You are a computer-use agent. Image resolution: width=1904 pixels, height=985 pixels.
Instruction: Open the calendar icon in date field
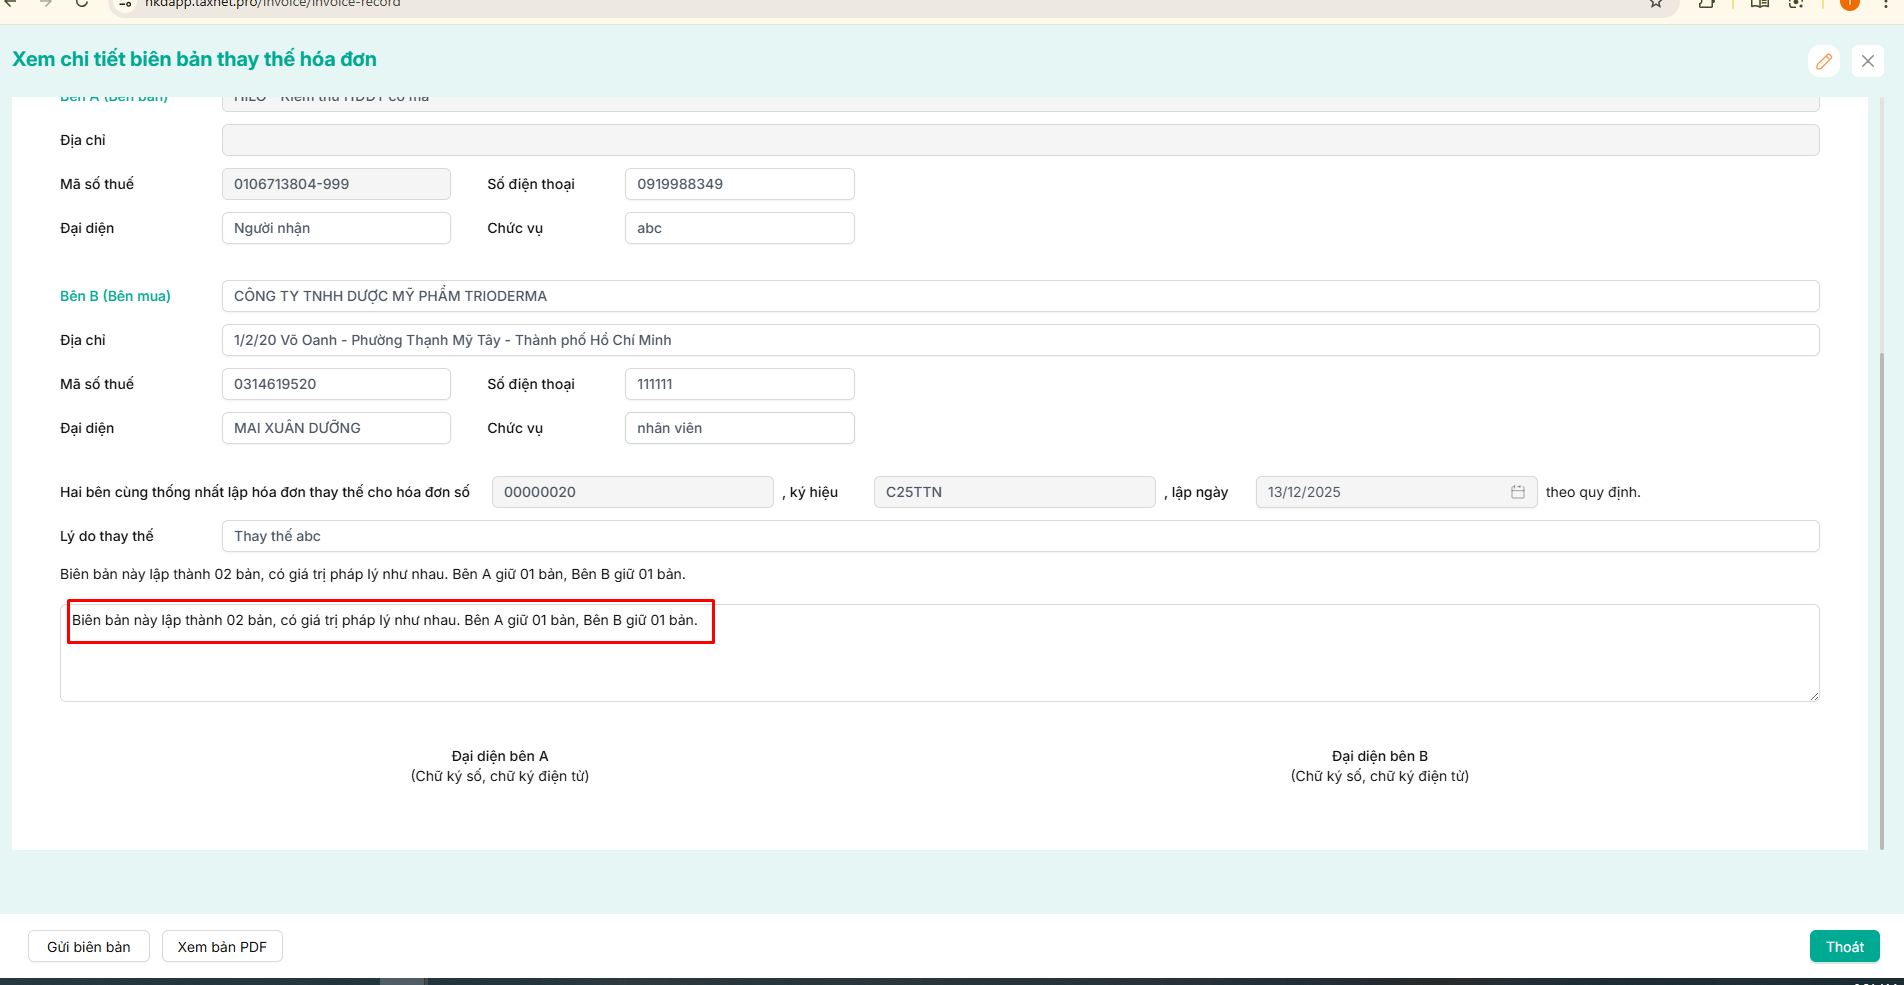(1518, 492)
